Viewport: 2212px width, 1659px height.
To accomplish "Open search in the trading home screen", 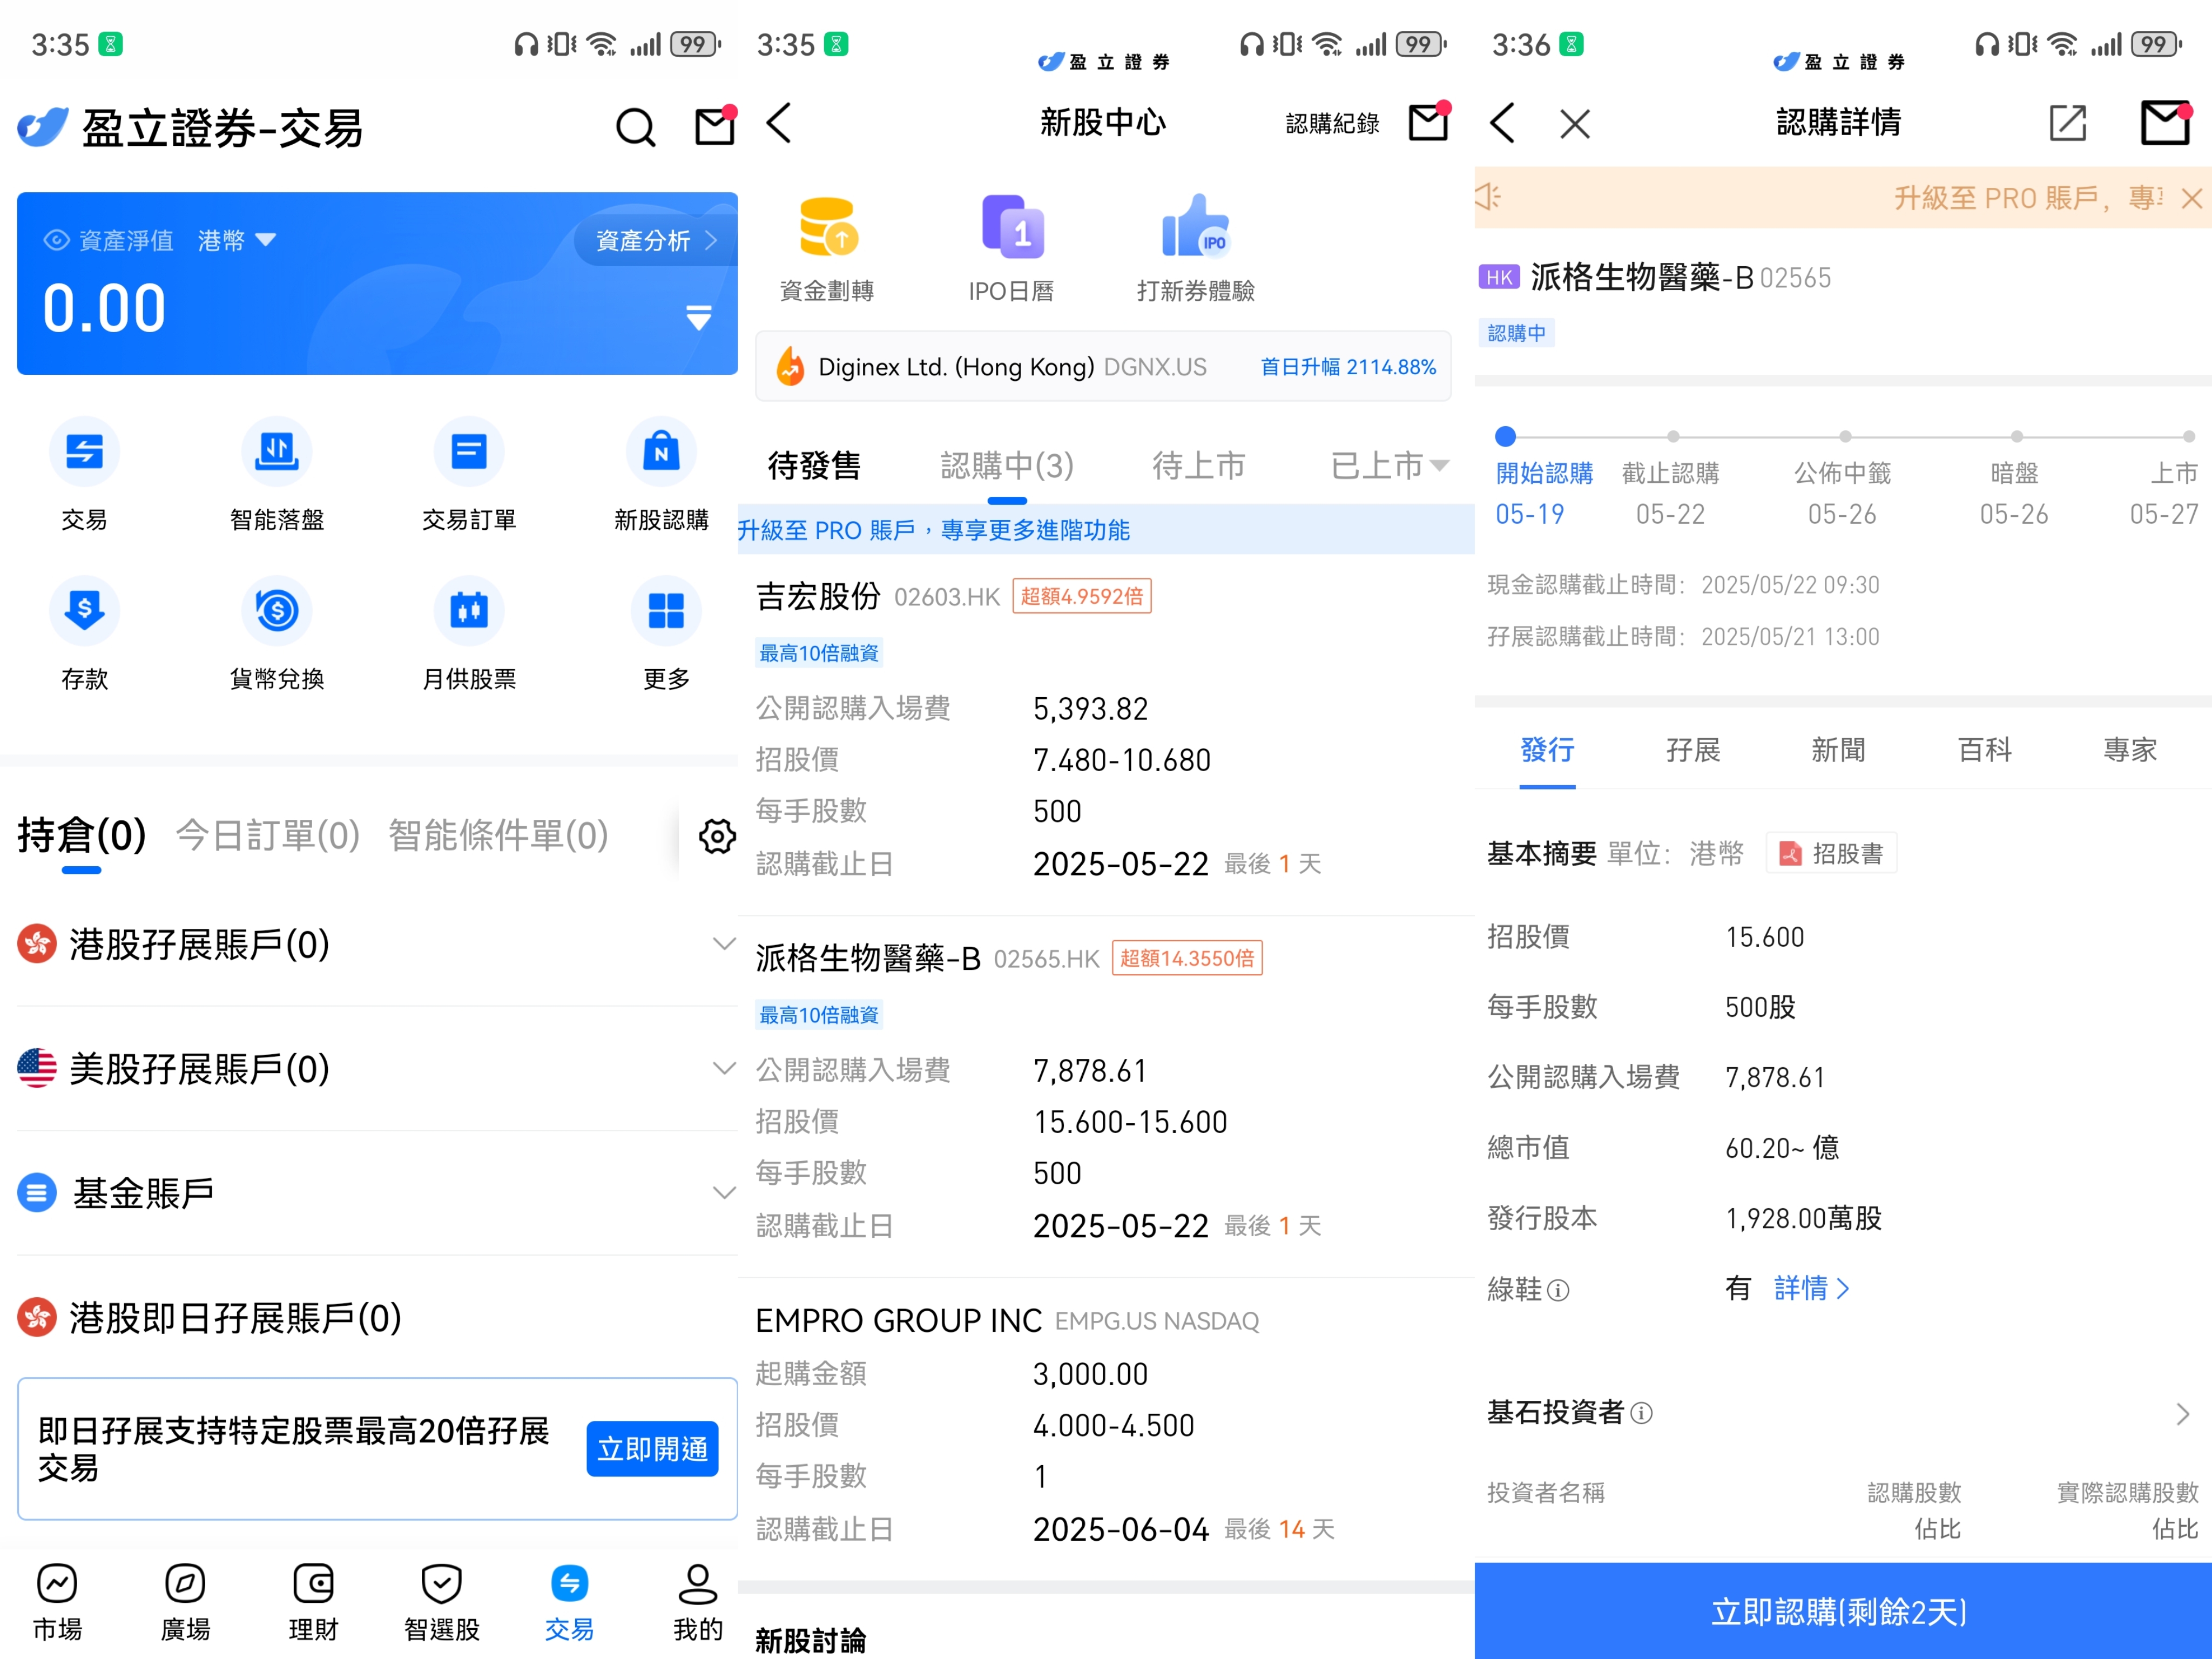I will click(x=635, y=127).
